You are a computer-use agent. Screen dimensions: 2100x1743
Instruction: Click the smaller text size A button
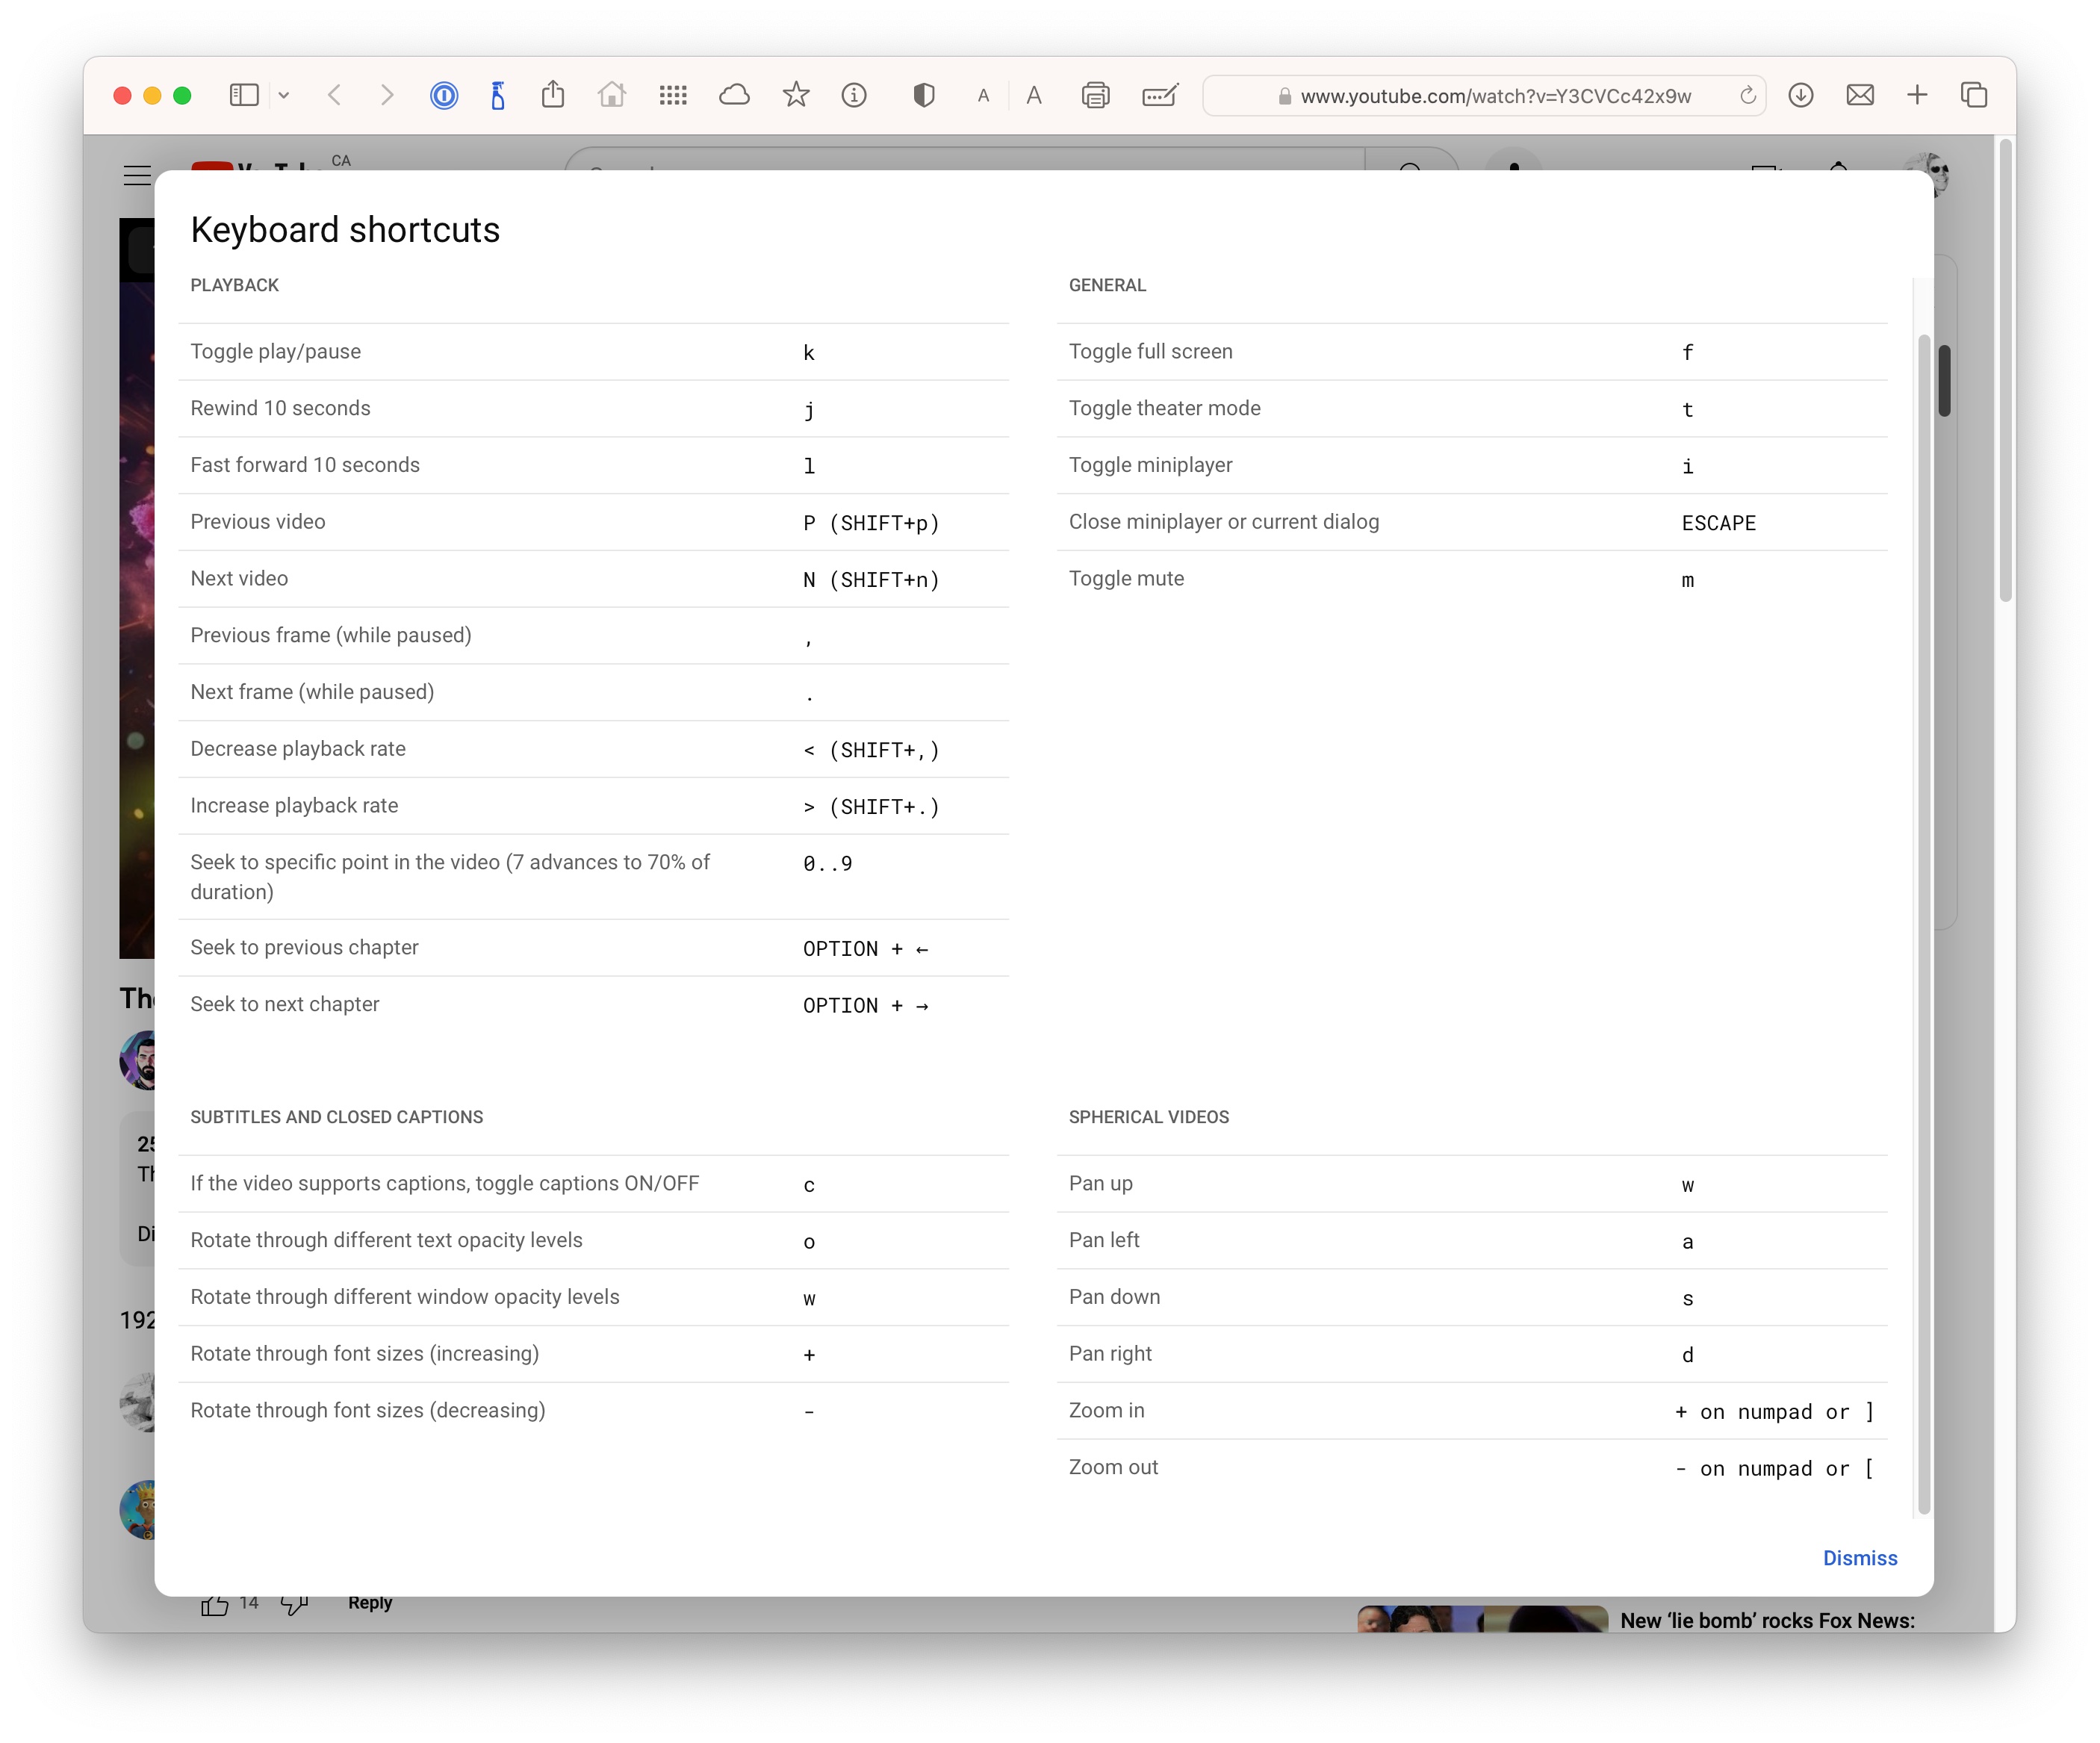pos(983,96)
